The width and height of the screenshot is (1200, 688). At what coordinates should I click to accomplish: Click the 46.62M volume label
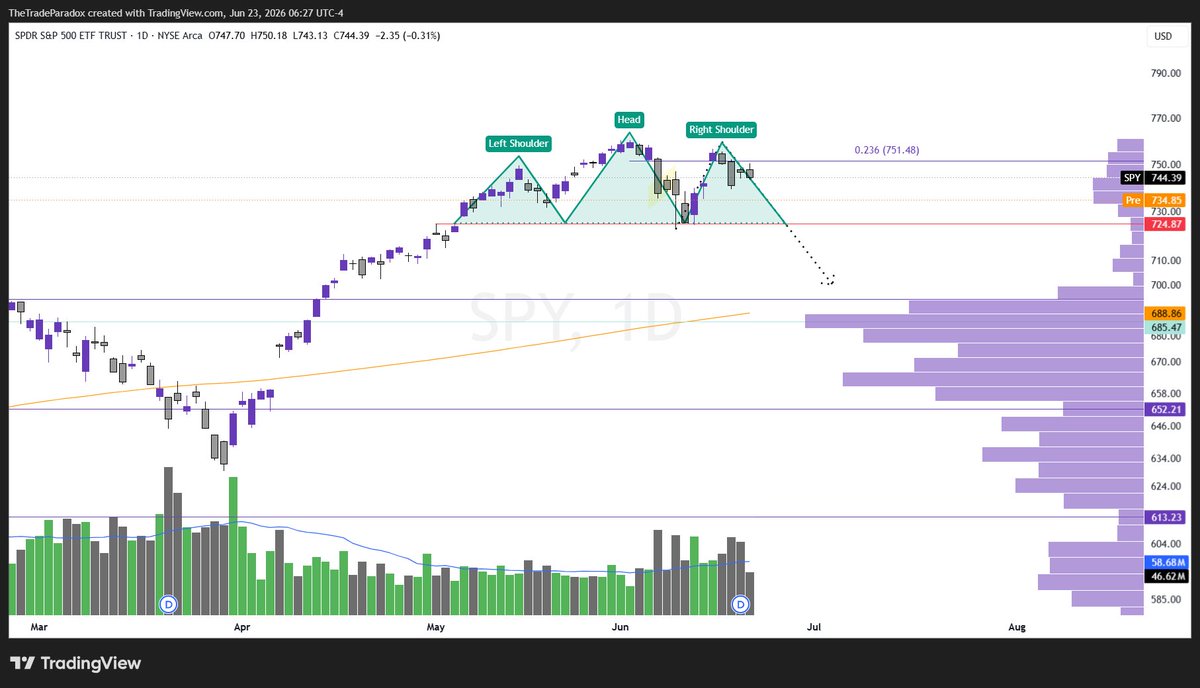point(1166,577)
